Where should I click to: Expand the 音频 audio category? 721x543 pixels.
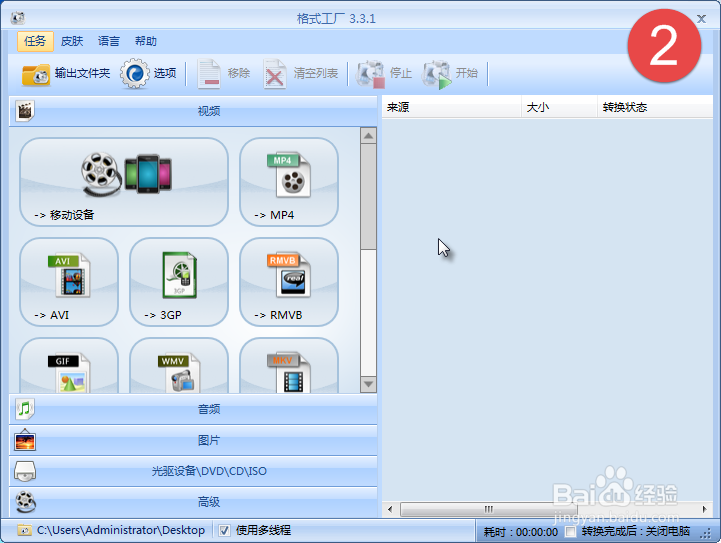point(193,409)
